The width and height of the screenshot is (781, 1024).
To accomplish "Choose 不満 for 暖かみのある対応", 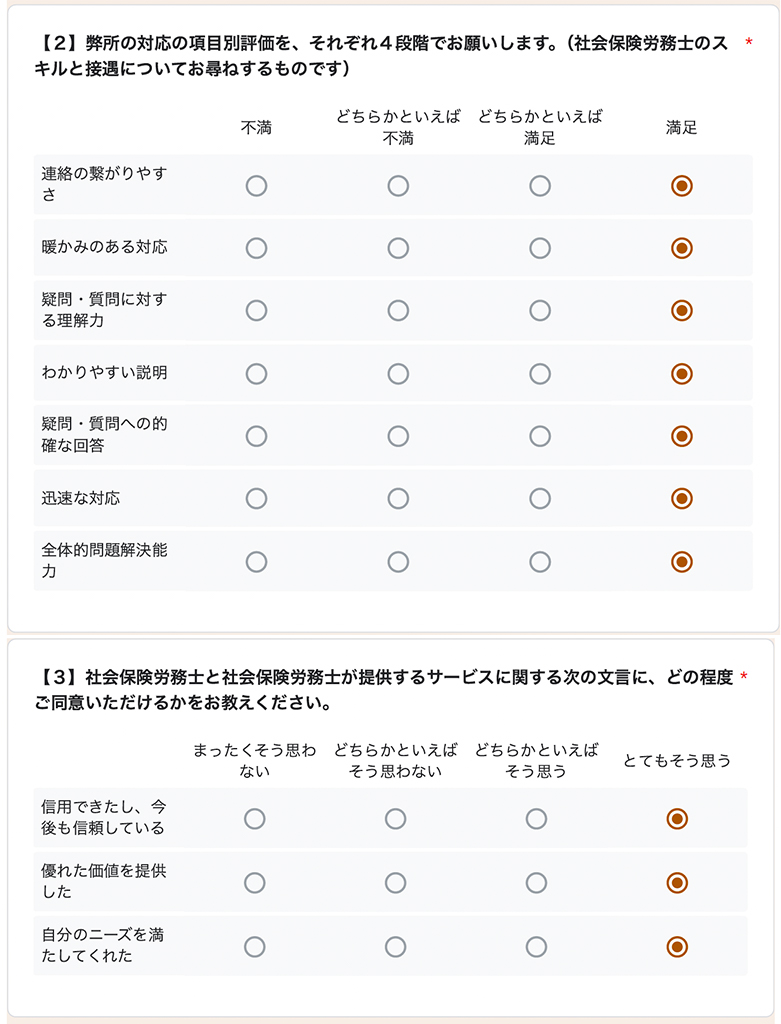I will (x=256, y=248).
